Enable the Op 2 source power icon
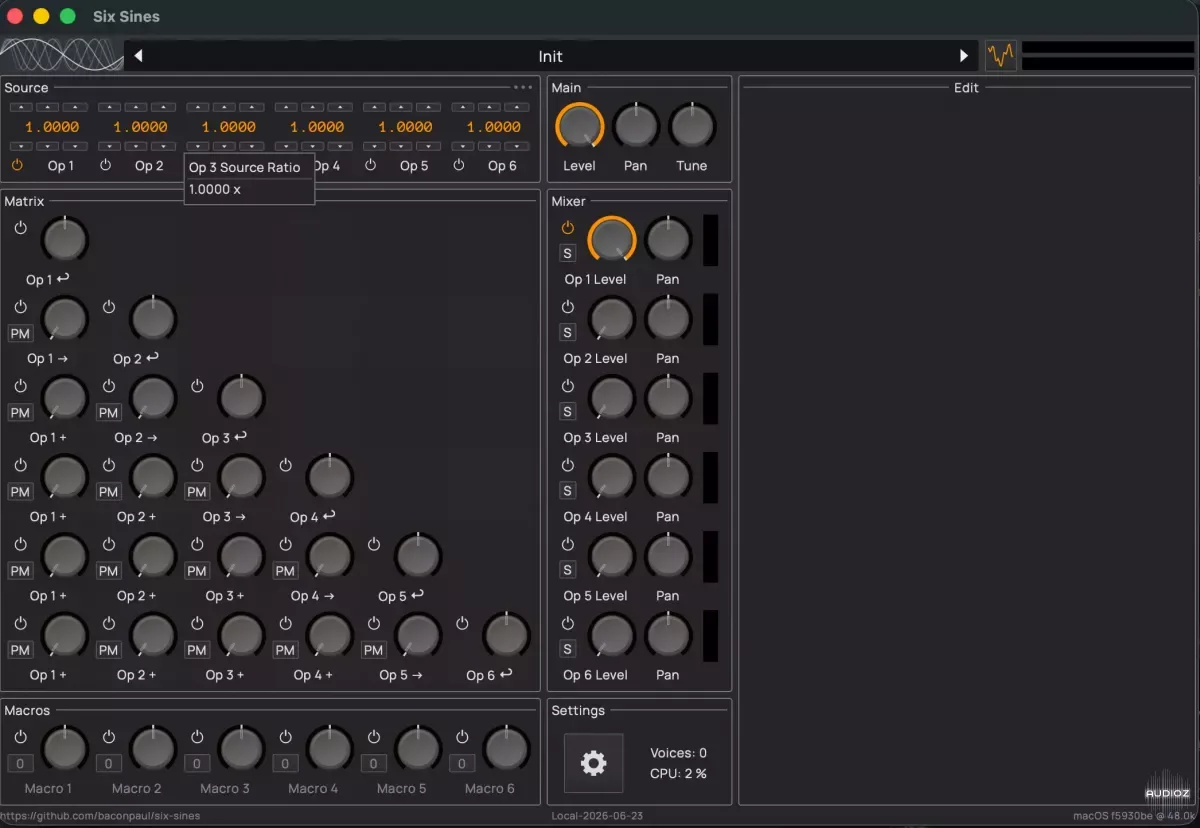 point(105,165)
